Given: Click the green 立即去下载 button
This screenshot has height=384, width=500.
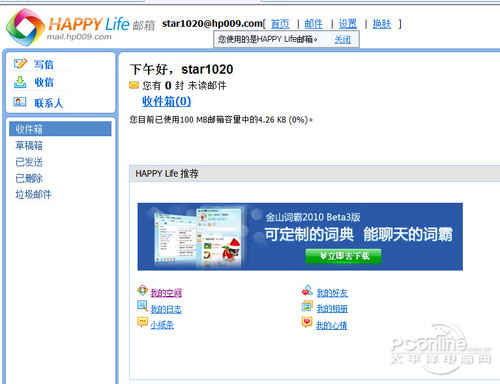Looking at the screenshot, I should click(x=343, y=256).
